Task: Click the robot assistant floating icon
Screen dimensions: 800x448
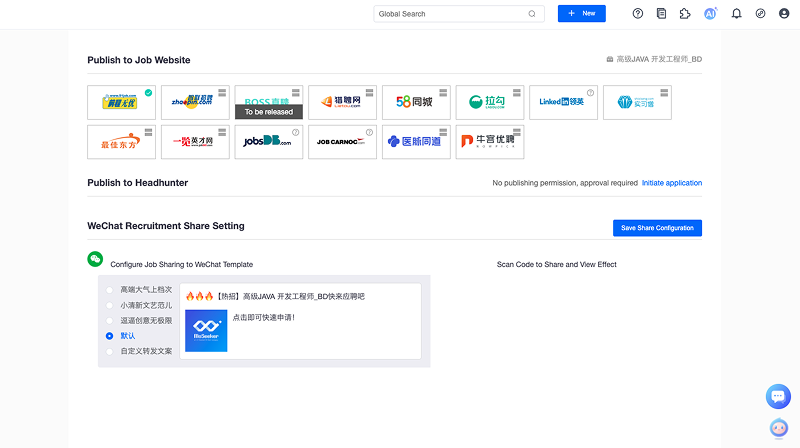Action: (x=778, y=427)
